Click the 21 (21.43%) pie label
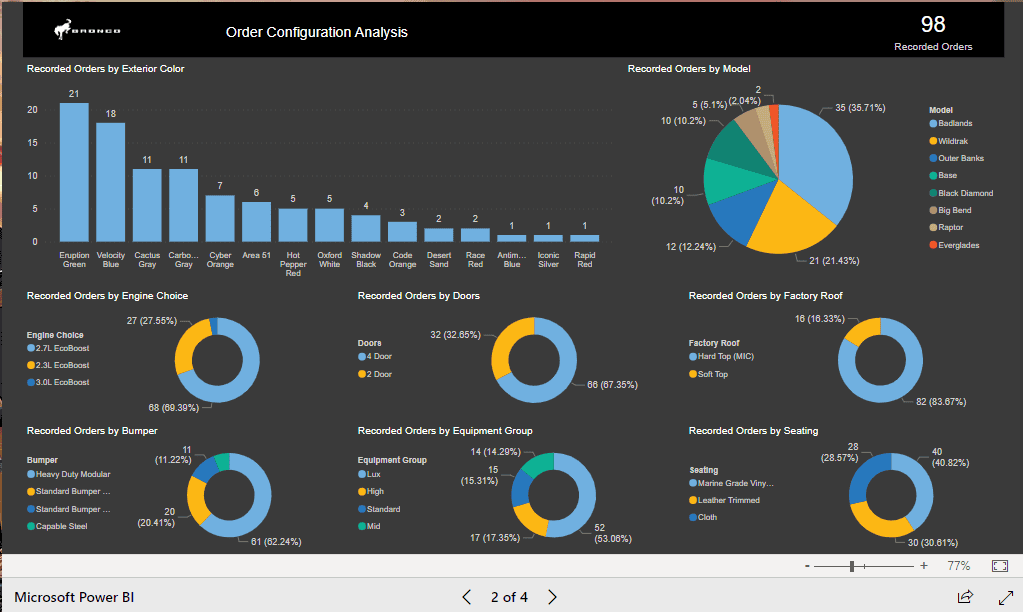This screenshot has height=612, width=1023. 834,260
